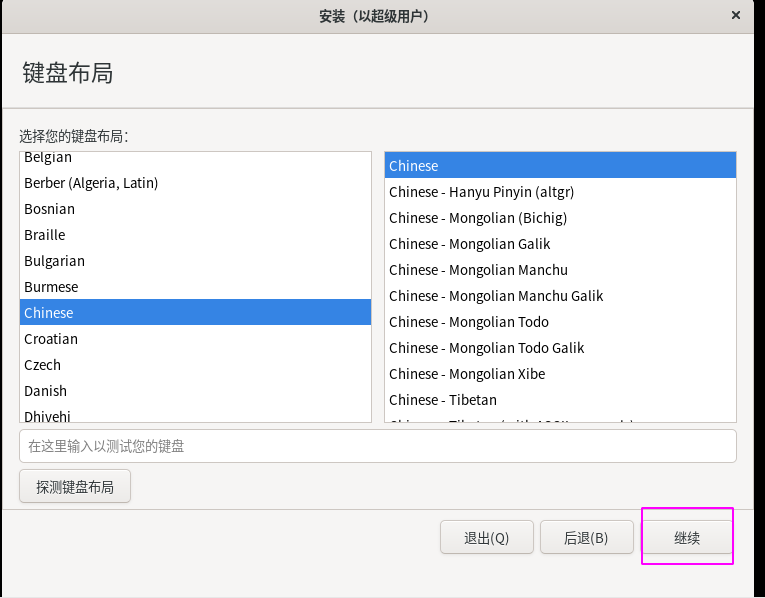Select Chinese - Mongolian Manchu Galik variant

pos(560,296)
